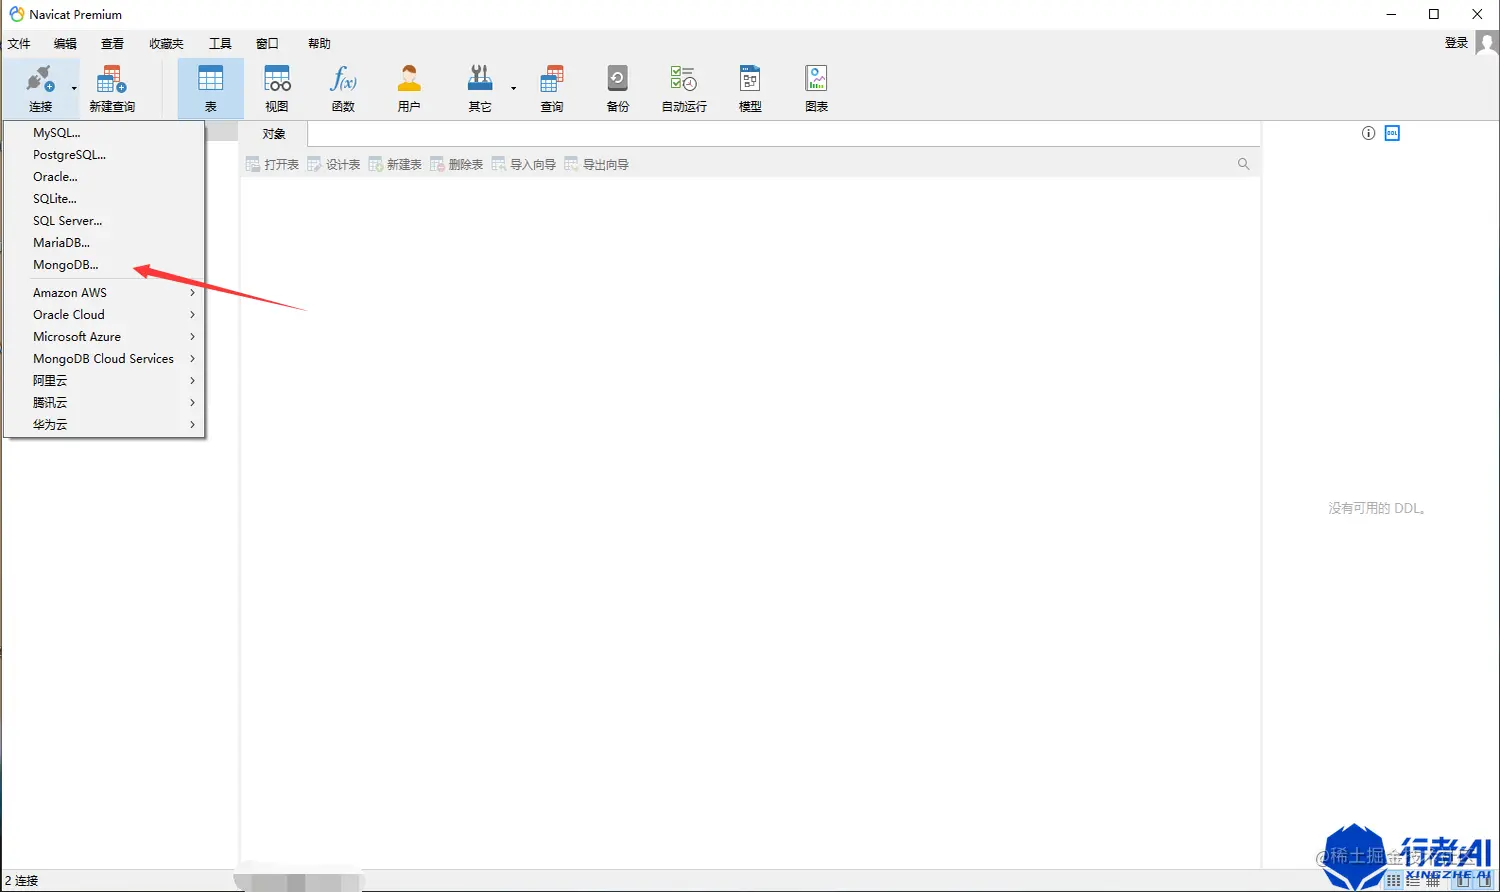Select the 备份 (Backup) toolbar icon
Viewport: 1500px width, 892px height.
[618, 79]
